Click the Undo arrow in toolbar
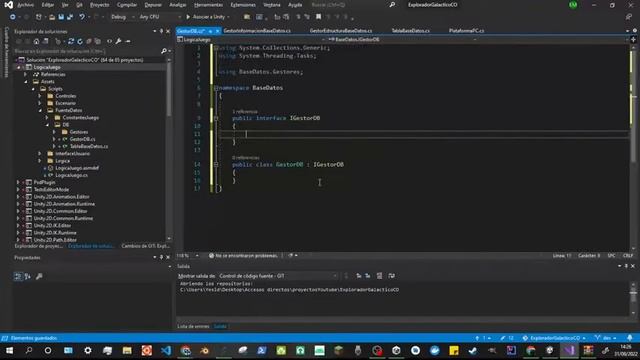 [x=82, y=17]
